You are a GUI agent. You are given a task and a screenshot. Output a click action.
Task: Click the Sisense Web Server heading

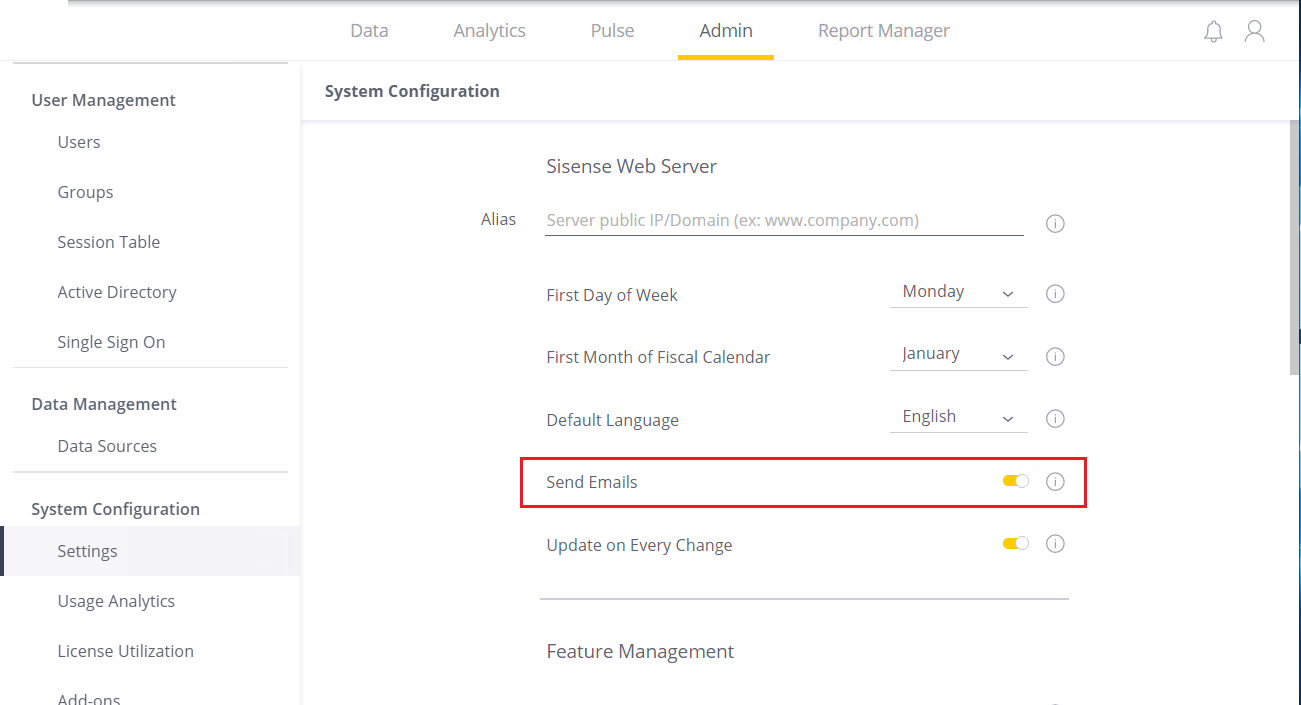pyautogui.click(x=632, y=166)
